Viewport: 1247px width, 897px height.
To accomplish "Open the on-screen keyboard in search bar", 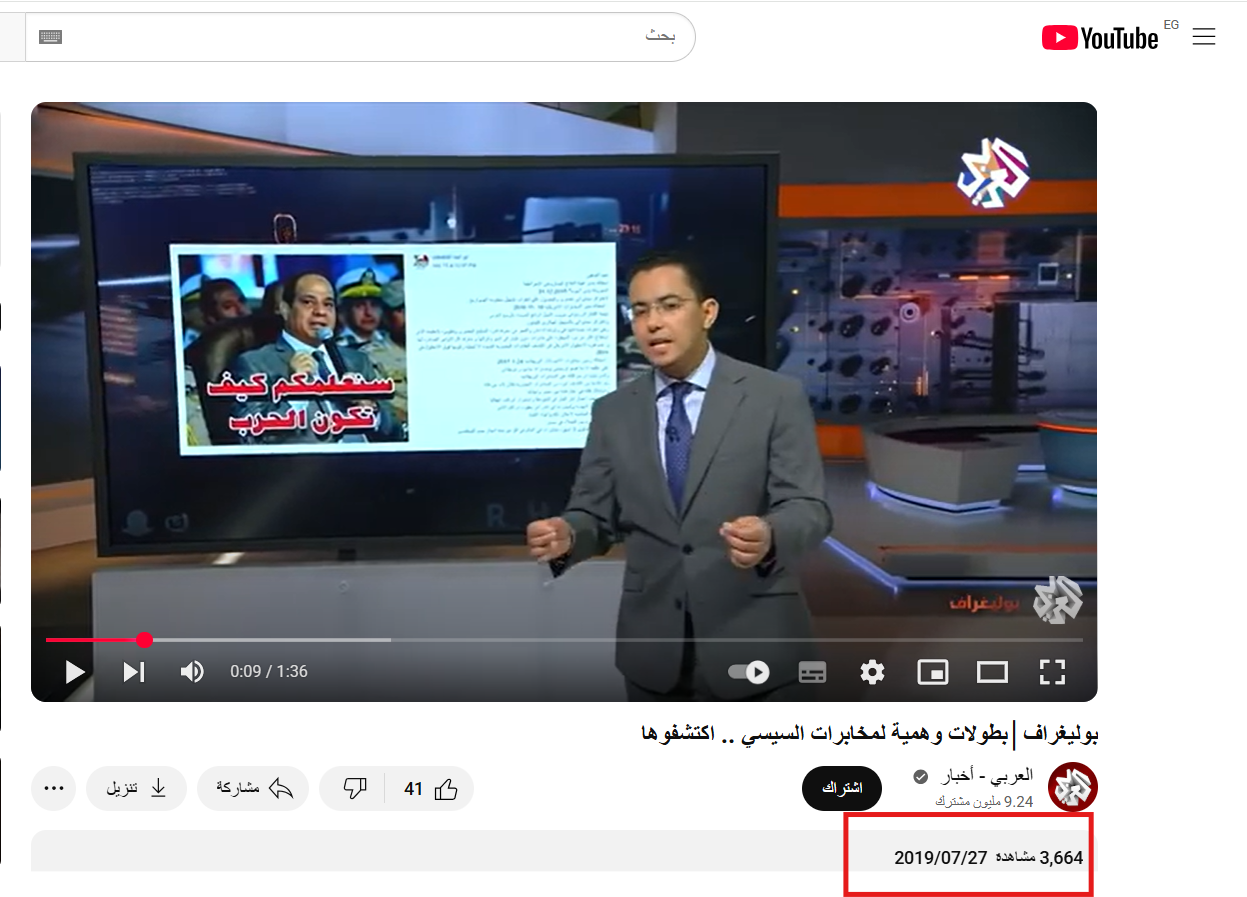I will (49, 37).
